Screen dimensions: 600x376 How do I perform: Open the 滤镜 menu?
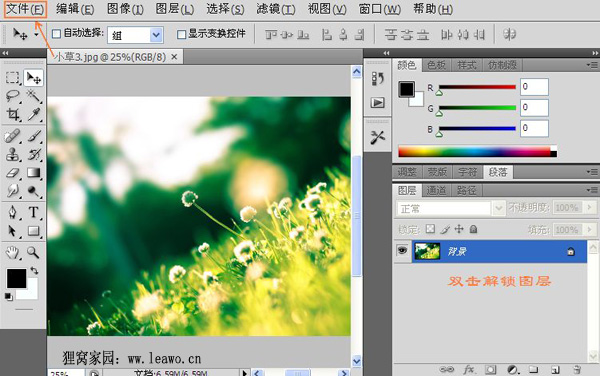point(276,9)
